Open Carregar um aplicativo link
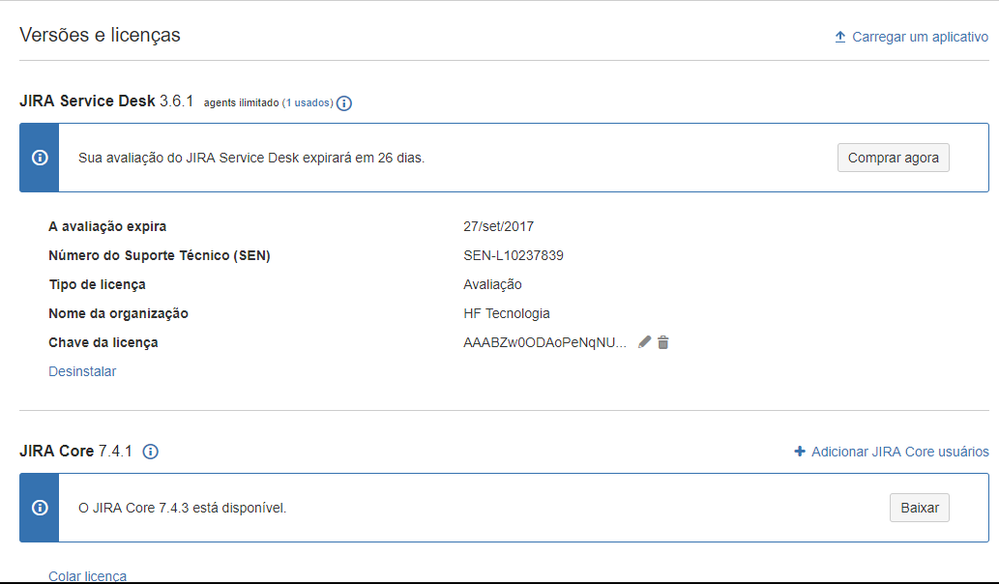The width and height of the screenshot is (999, 584). (x=920, y=37)
